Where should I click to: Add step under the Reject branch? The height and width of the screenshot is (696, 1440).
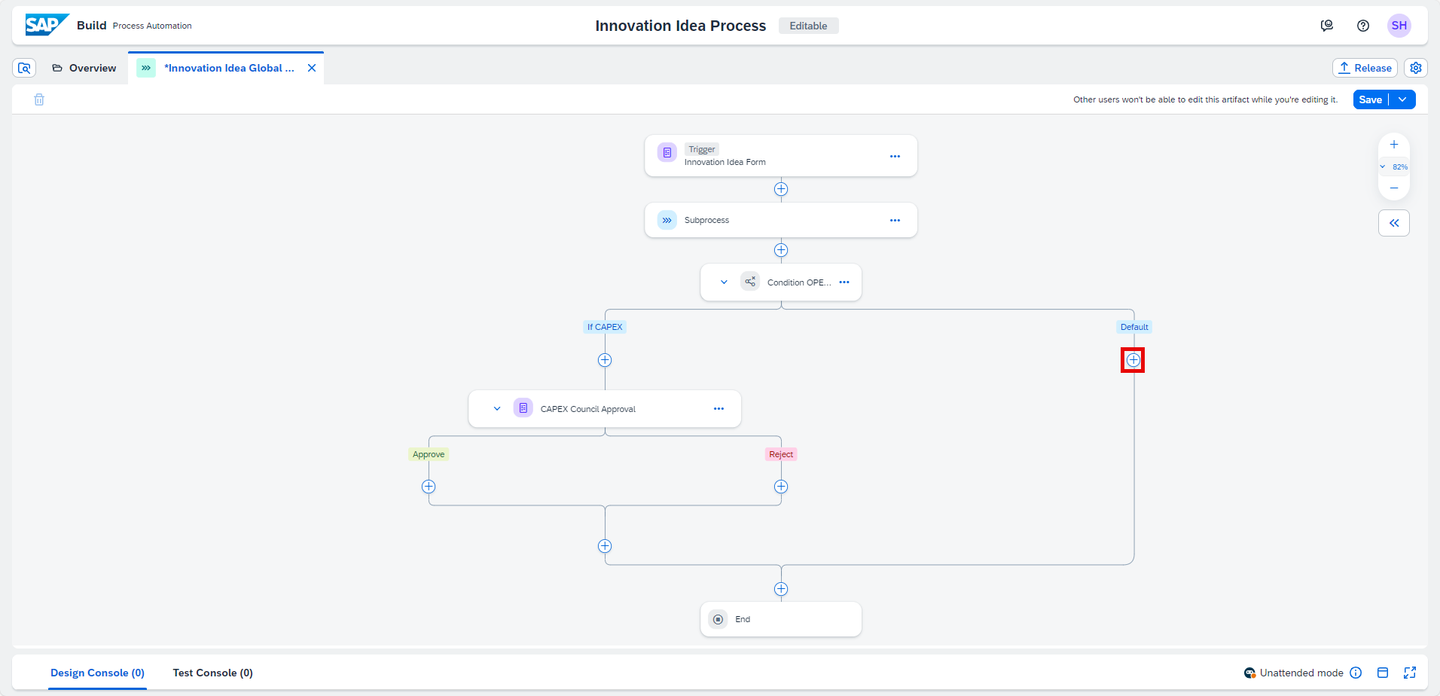[x=781, y=487]
